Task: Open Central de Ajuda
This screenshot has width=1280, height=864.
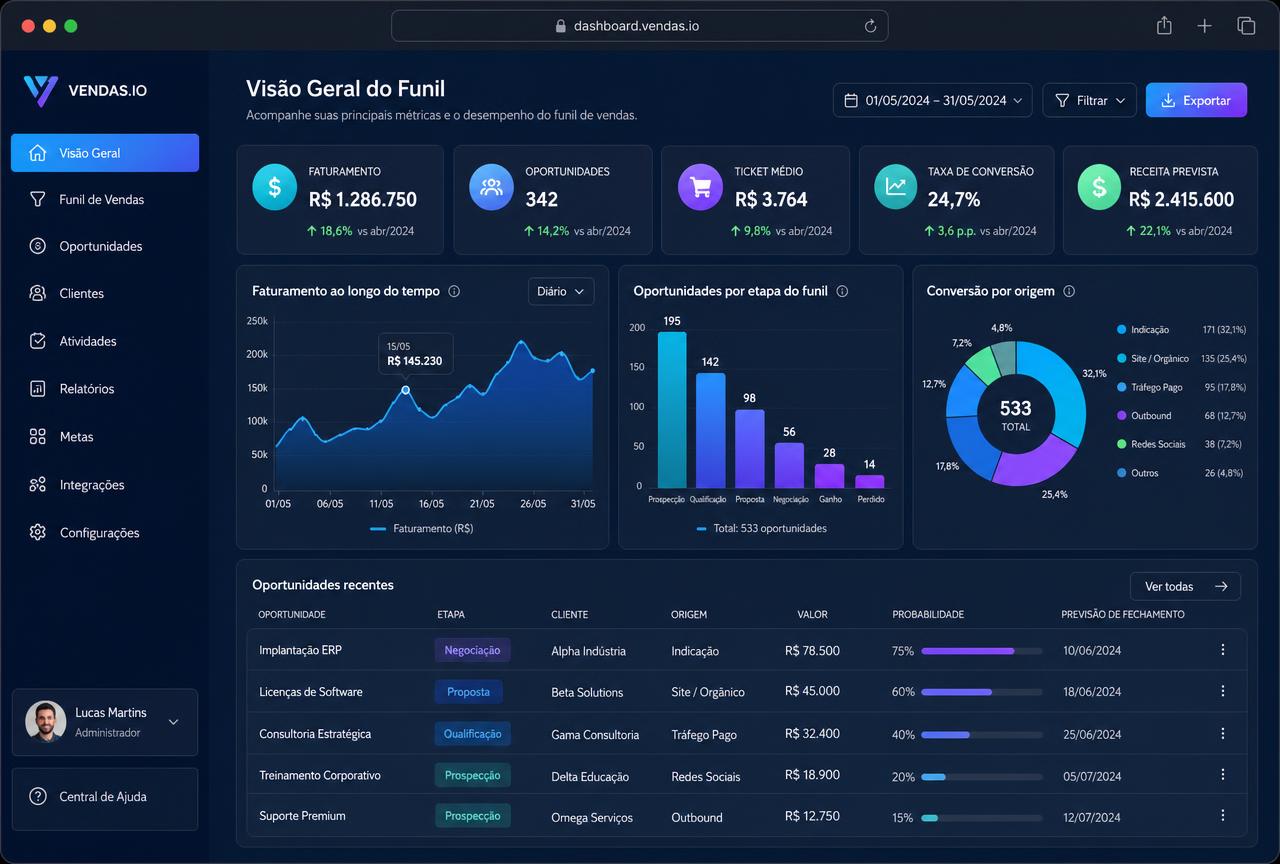Action: click(105, 797)
